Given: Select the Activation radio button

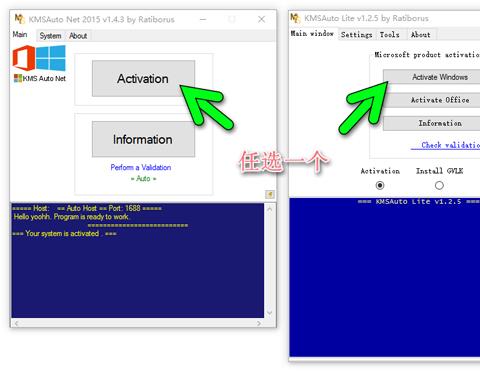Looking at the screenshot, I should coord(380,185).
